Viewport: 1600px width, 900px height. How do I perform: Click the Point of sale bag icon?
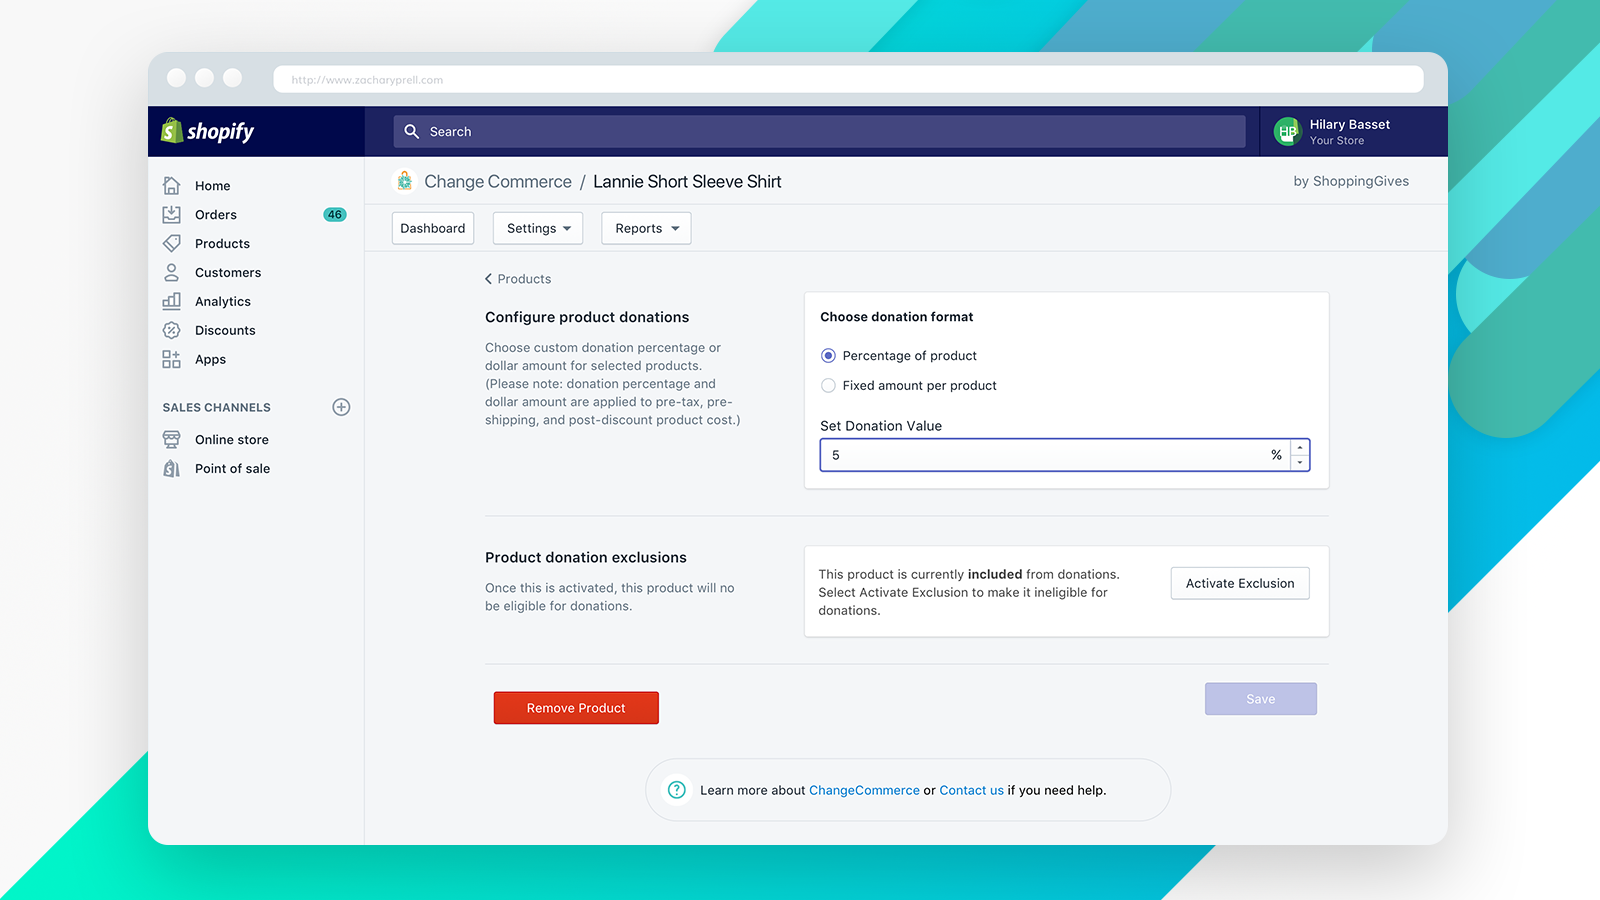[x=172, y=468]
